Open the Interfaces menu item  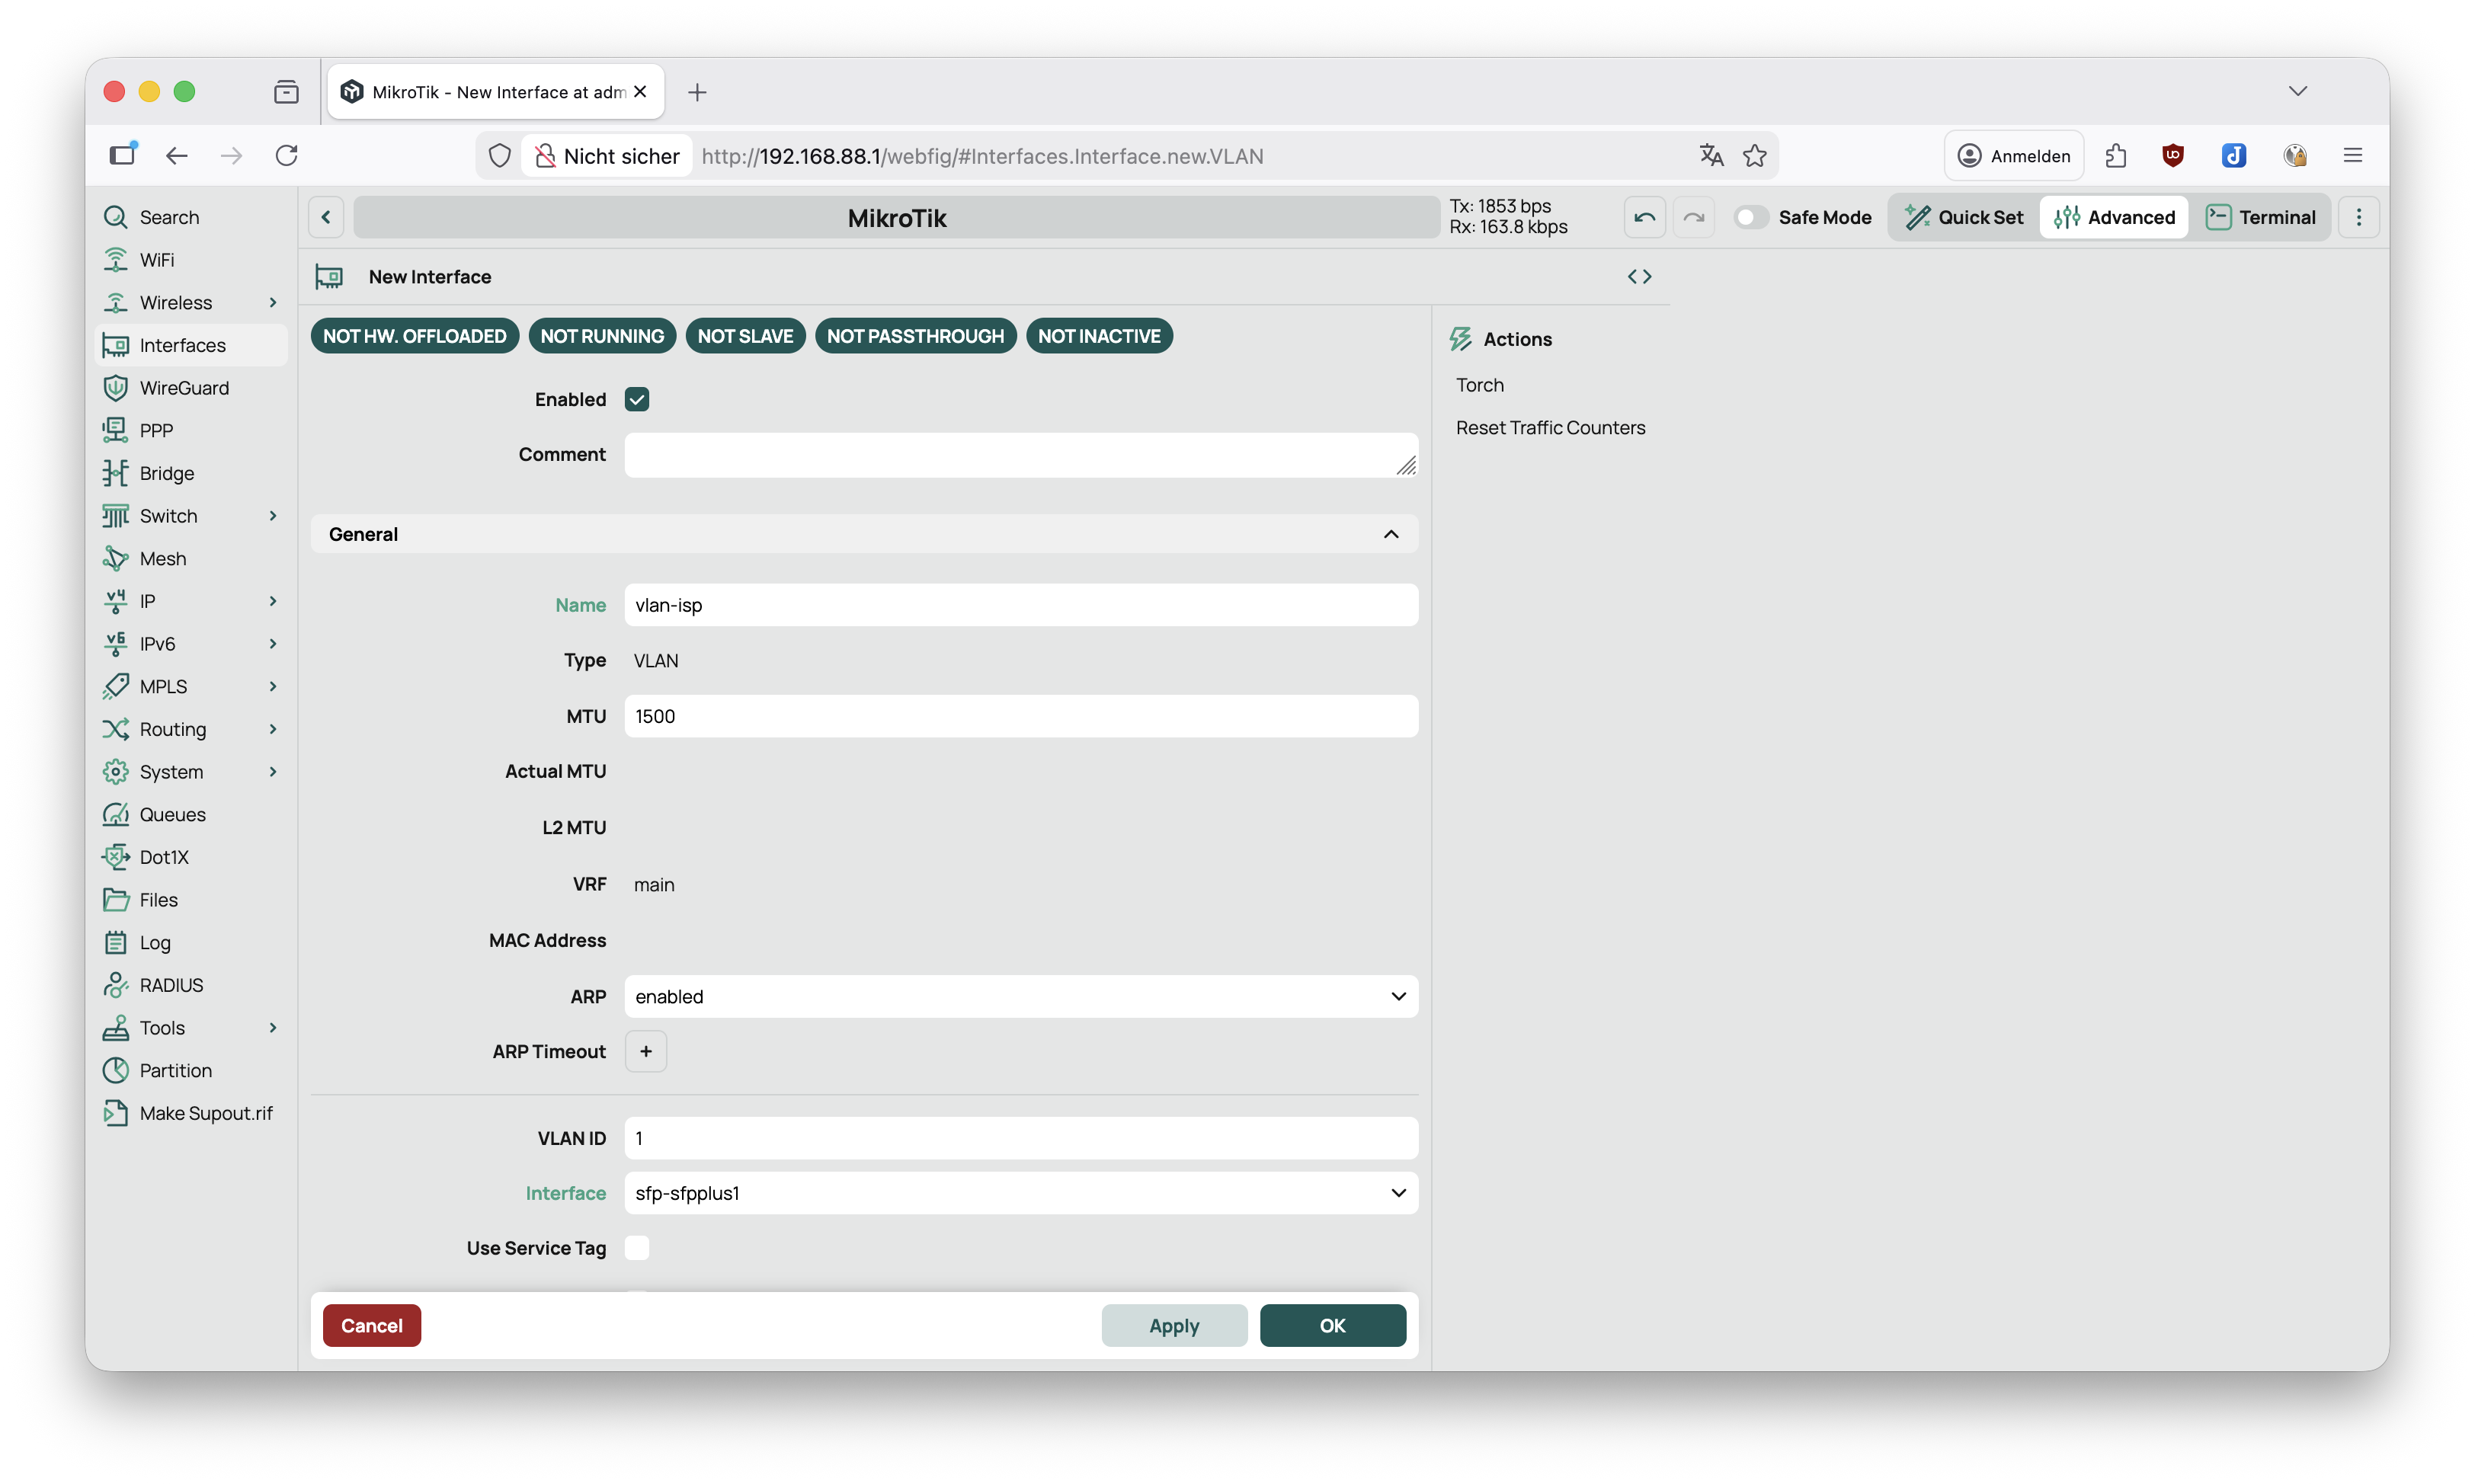191,345
